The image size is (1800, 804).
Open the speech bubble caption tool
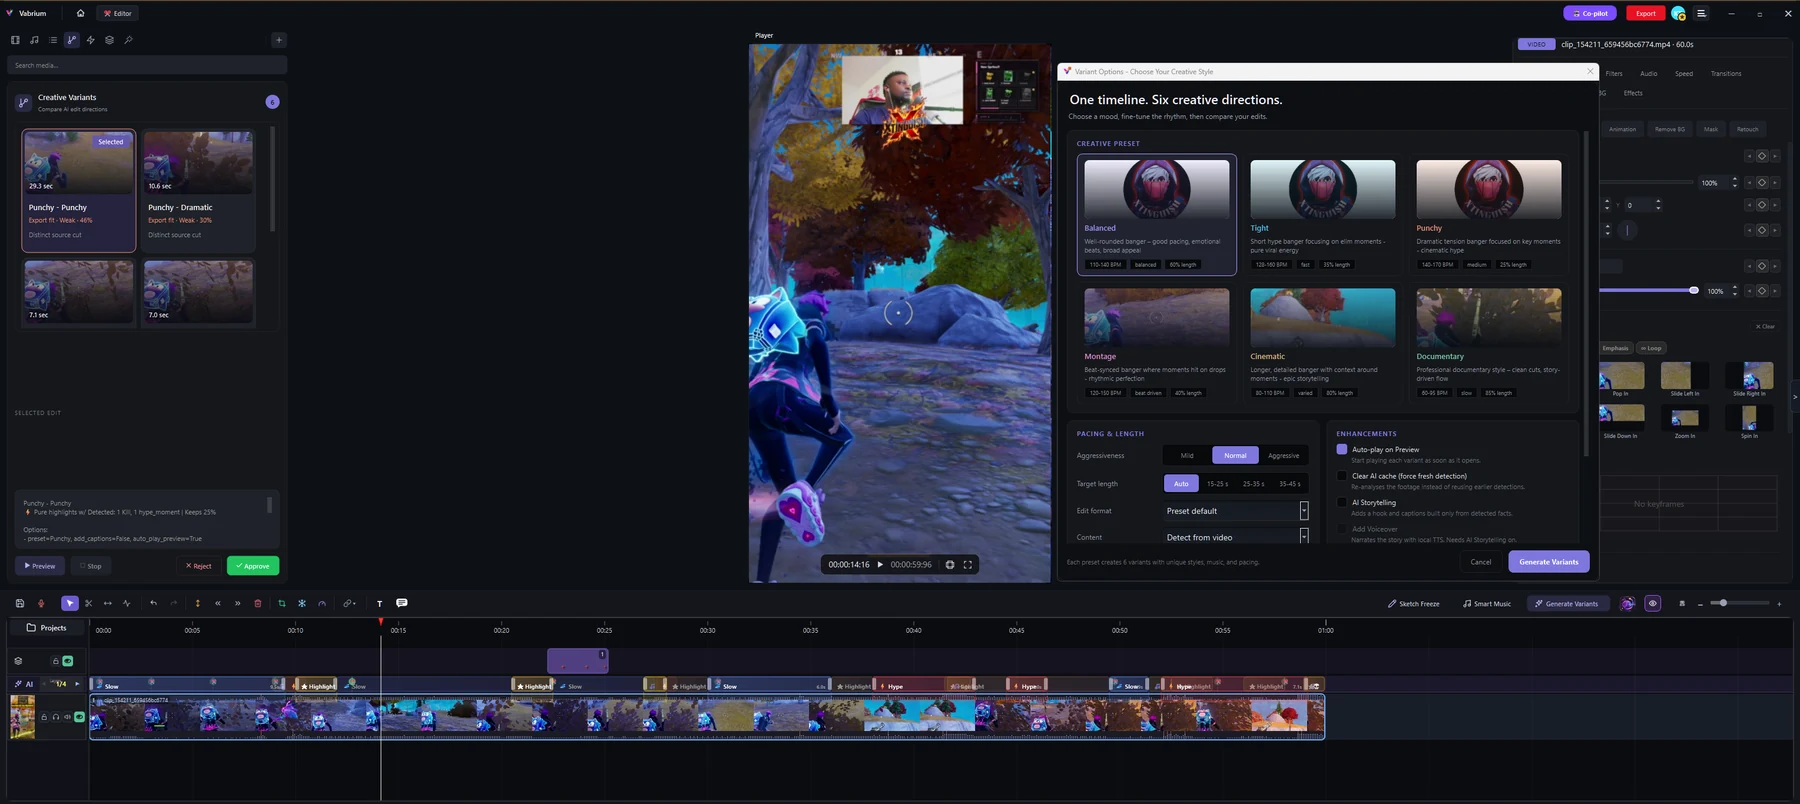402,603
